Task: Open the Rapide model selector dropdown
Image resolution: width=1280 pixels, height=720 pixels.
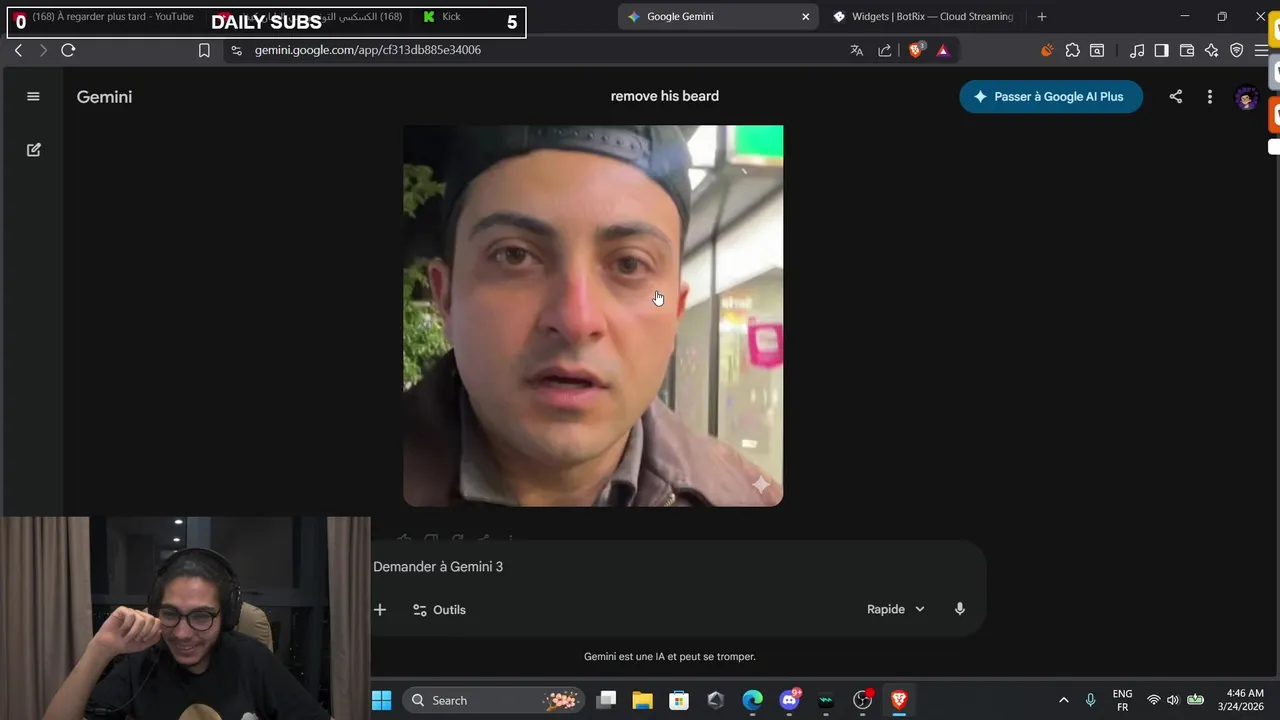Action: coord(896,609)
